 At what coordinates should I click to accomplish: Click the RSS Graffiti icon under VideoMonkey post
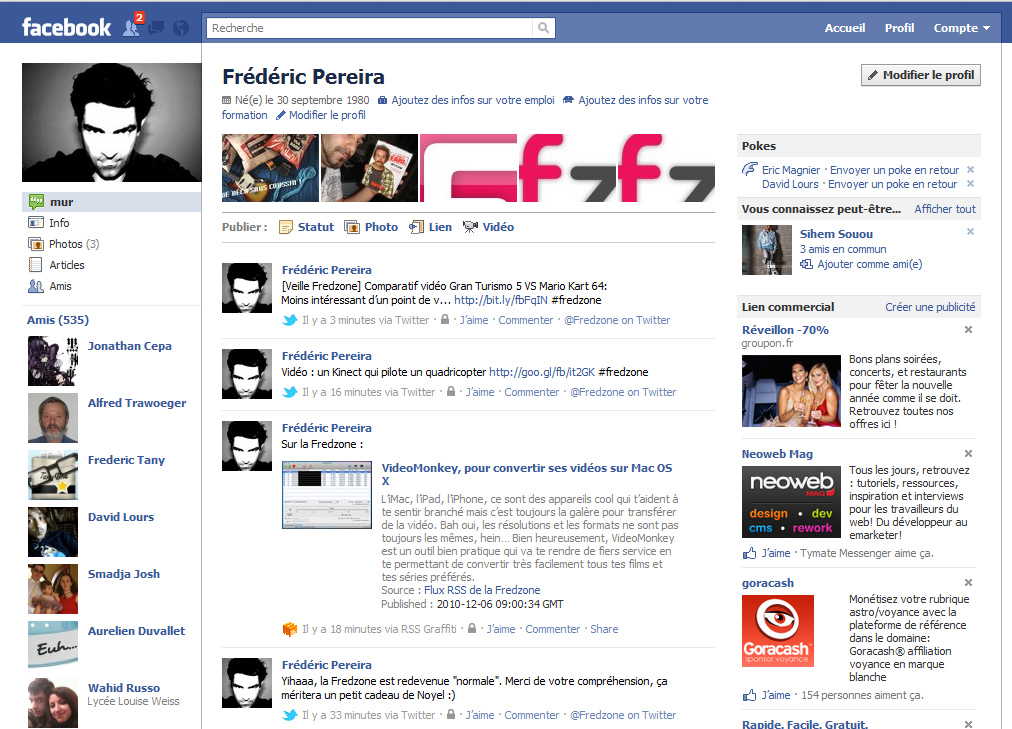coord(290,628)
